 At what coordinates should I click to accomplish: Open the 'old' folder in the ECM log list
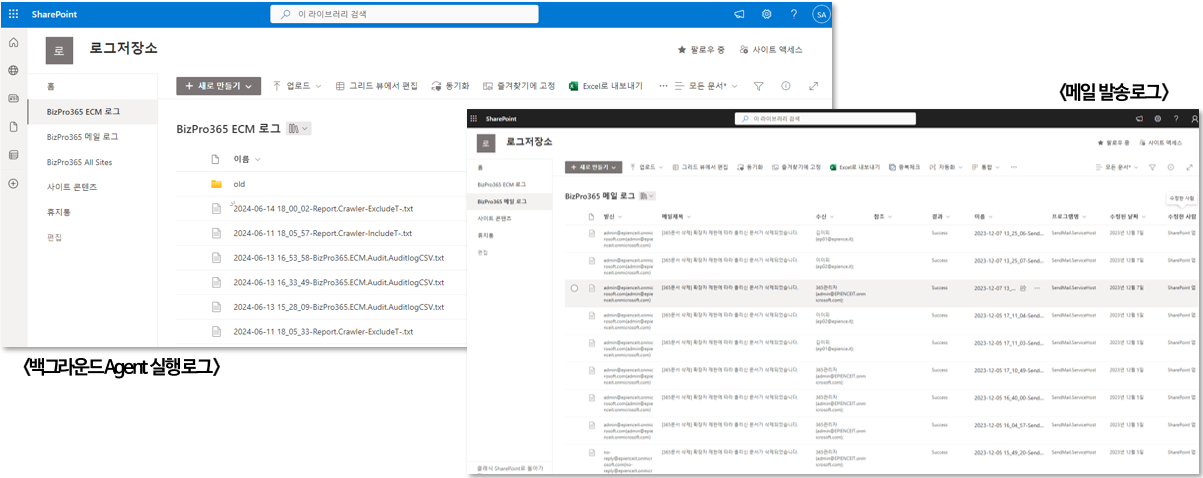[x=239, y=184]
